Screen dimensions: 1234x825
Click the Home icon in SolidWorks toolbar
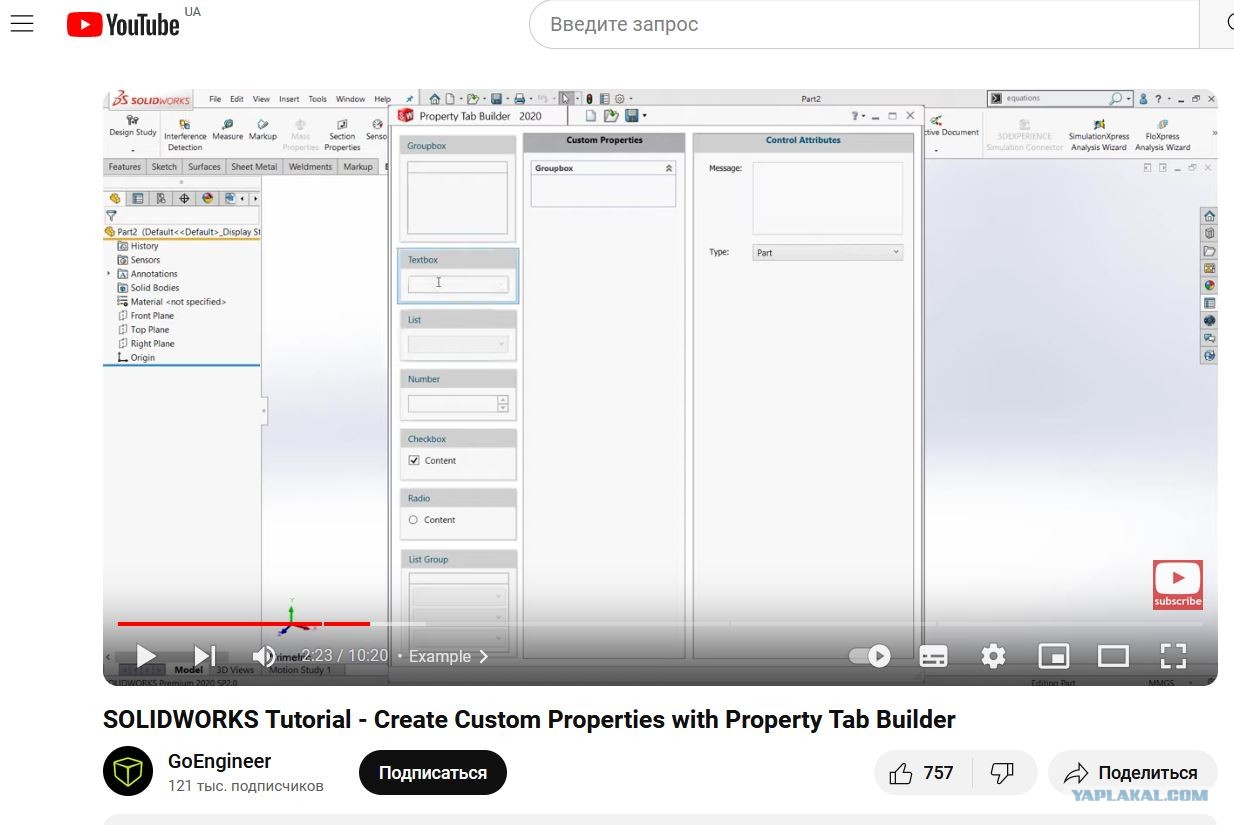435,99
